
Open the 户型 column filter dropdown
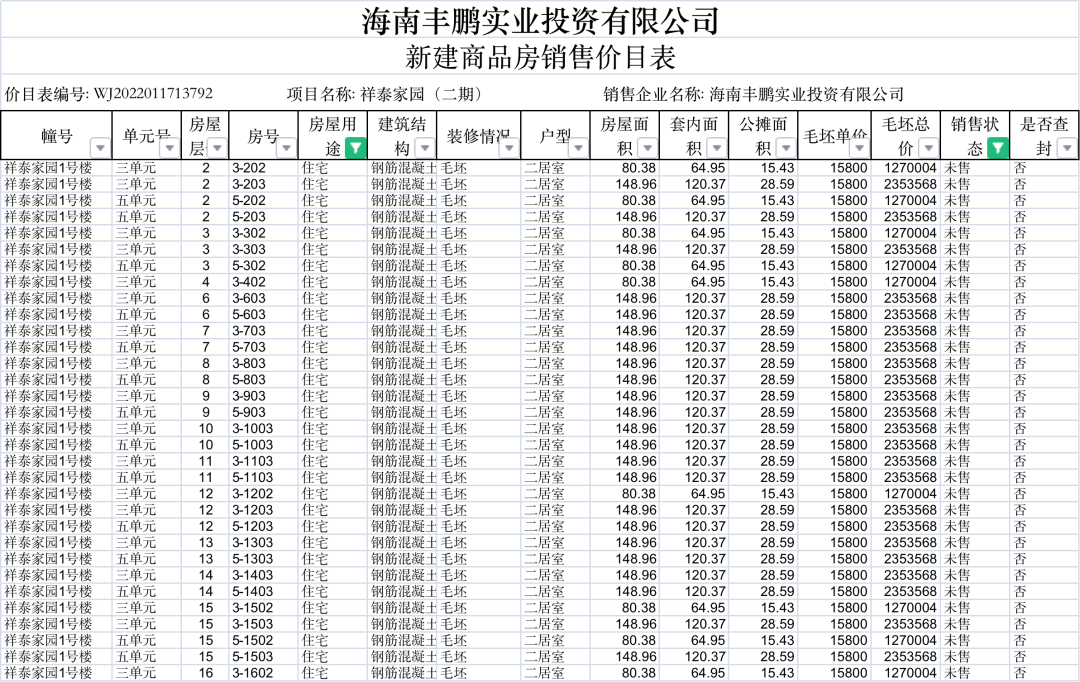point(578,148)
